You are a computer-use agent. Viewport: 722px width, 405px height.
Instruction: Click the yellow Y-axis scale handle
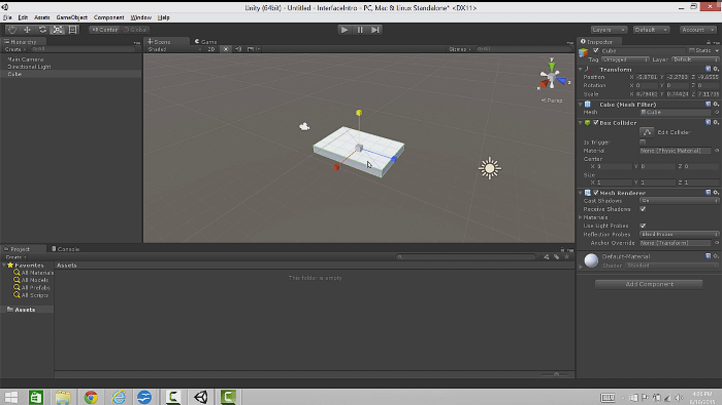pos(359,113)
